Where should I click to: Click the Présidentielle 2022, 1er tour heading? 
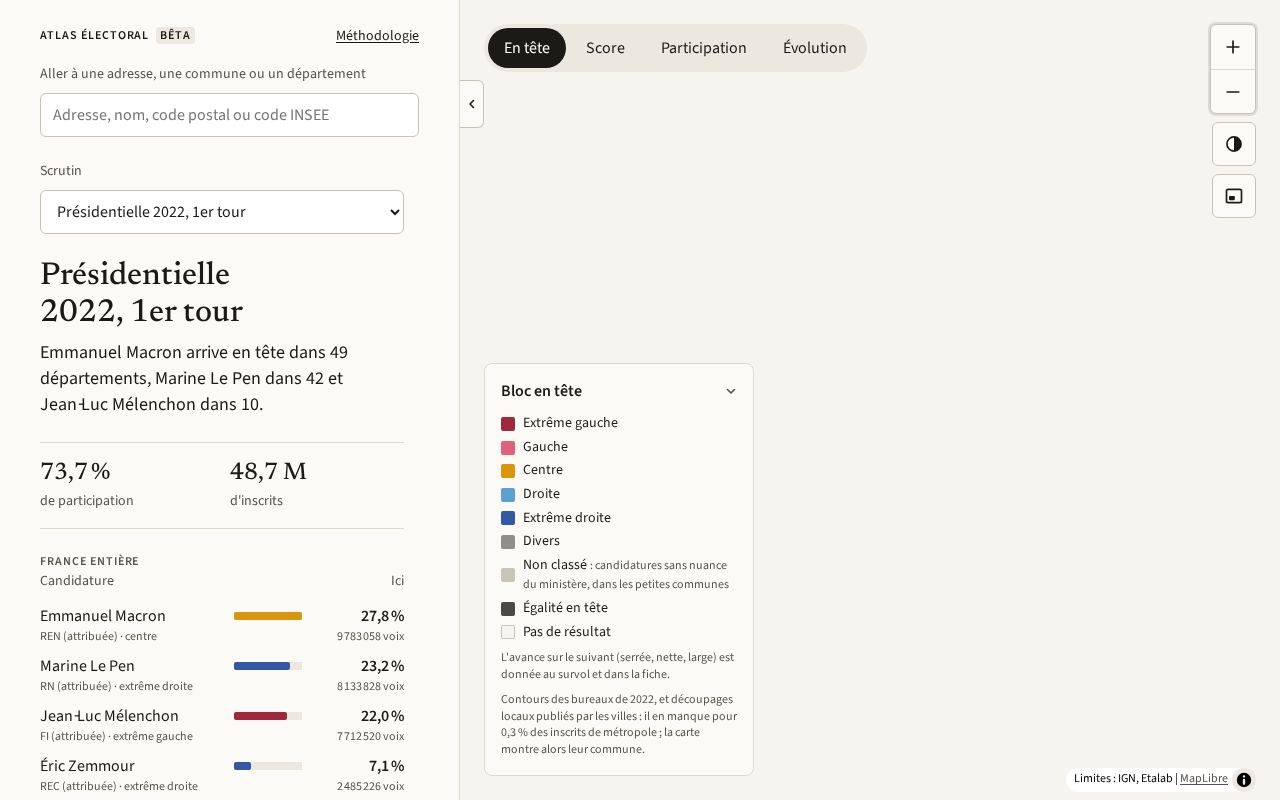(141, 292)
